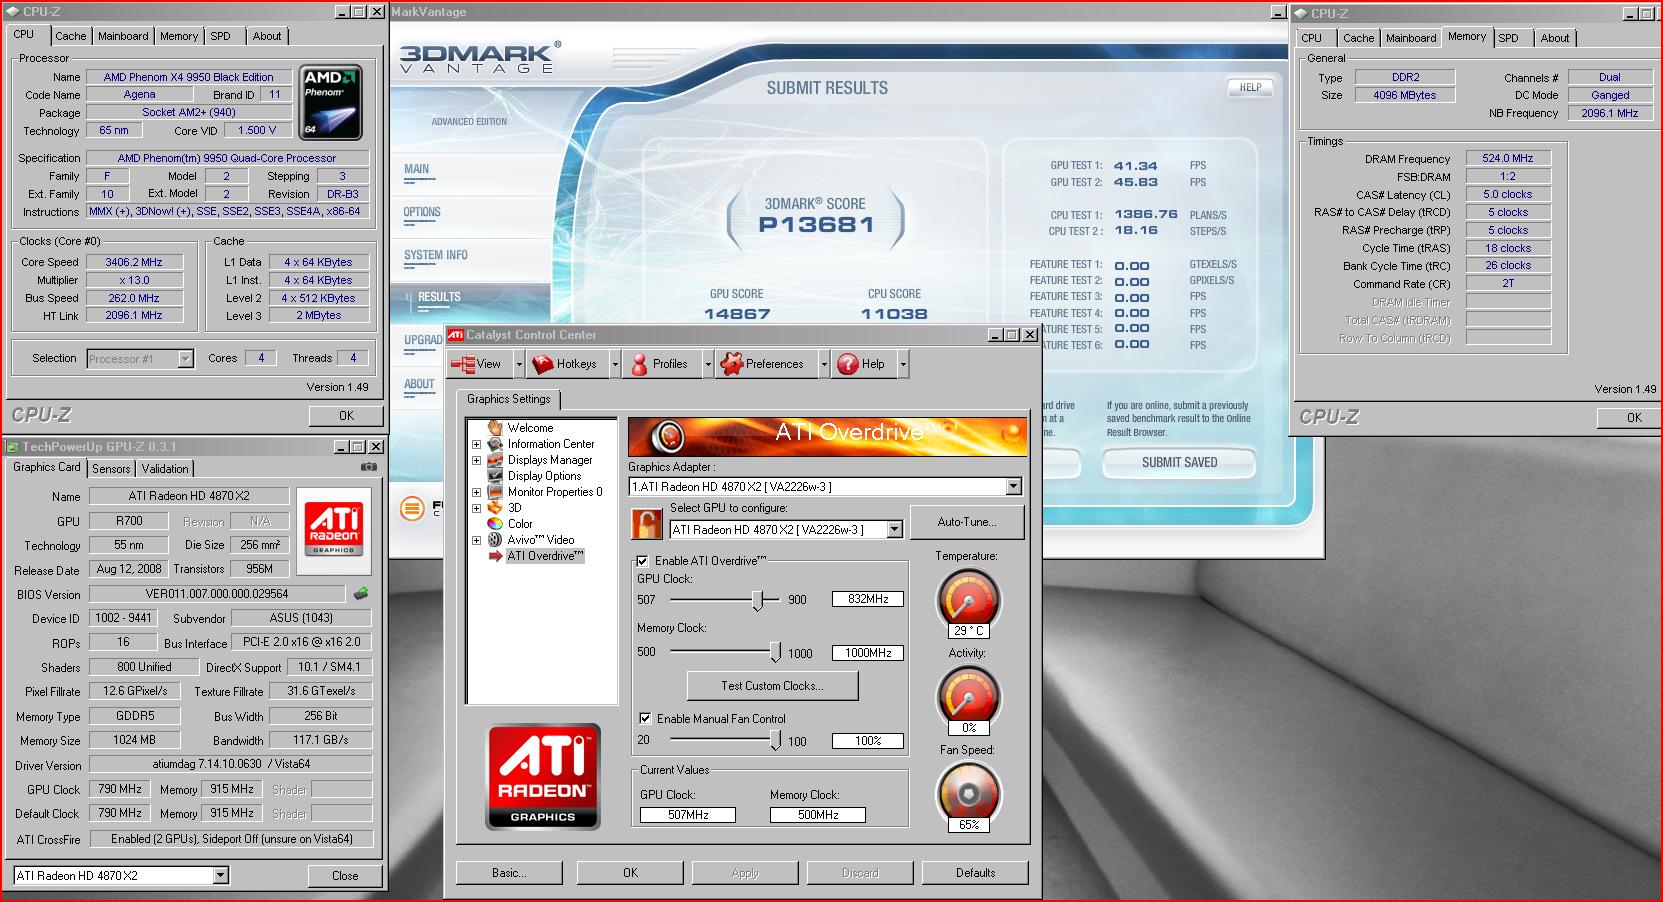
Task: Click the View icon in Catalyst toolbar
Action: 463,364
